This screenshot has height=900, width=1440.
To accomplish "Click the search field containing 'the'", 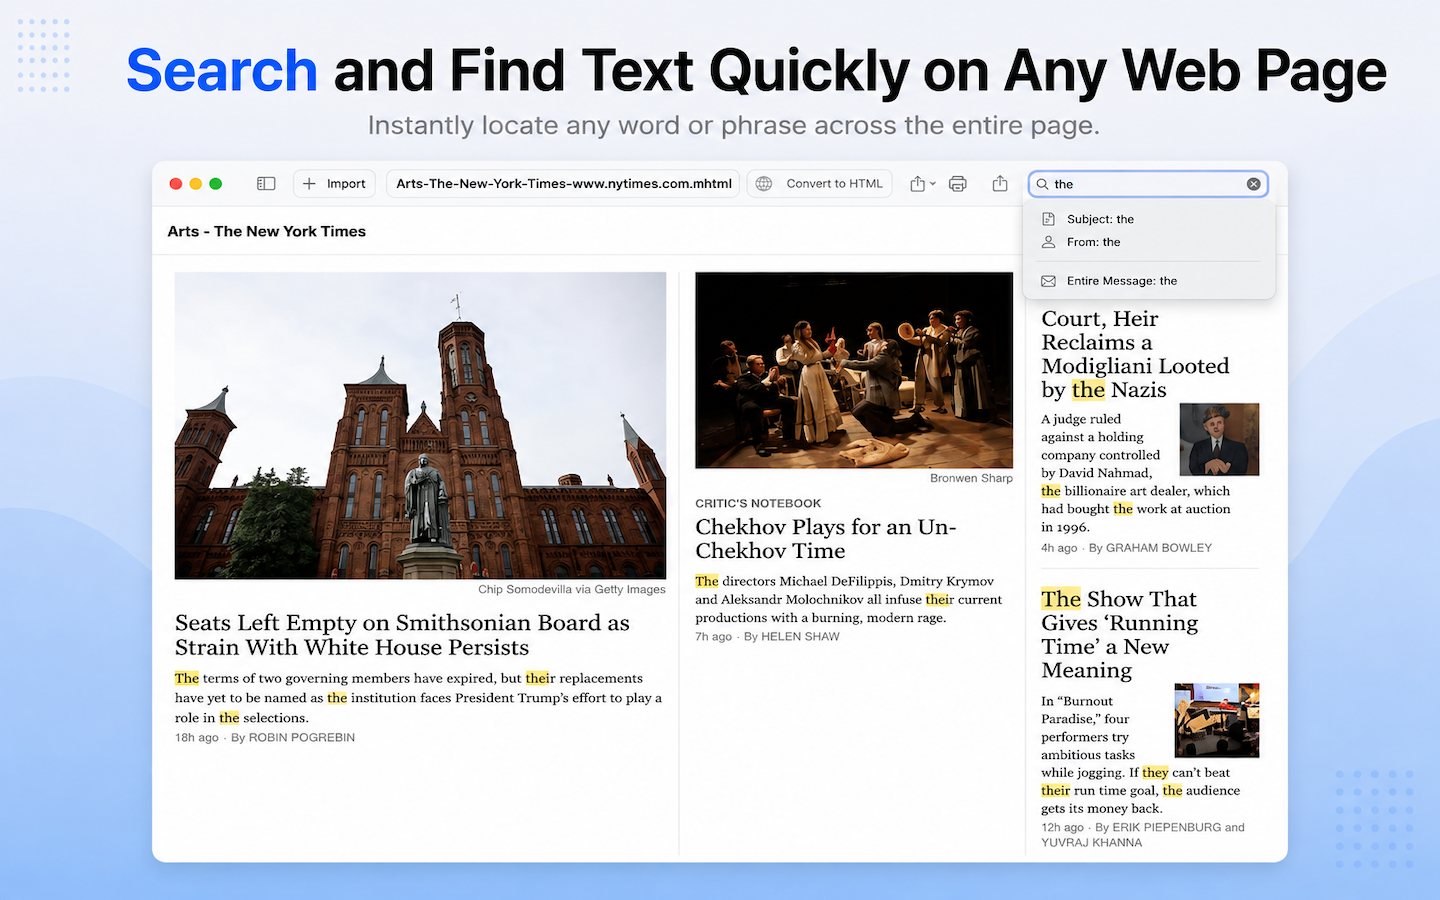I will click(x=1148, y=184).
